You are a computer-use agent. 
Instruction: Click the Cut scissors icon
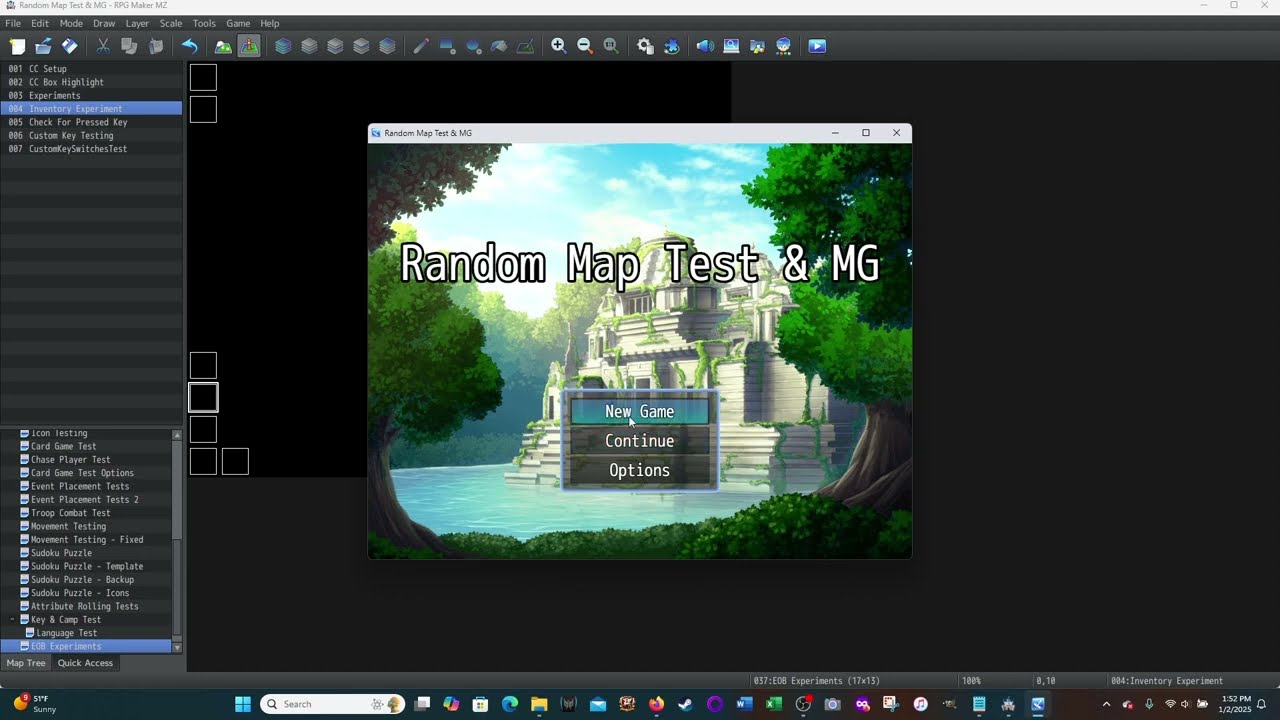(103, 46)
